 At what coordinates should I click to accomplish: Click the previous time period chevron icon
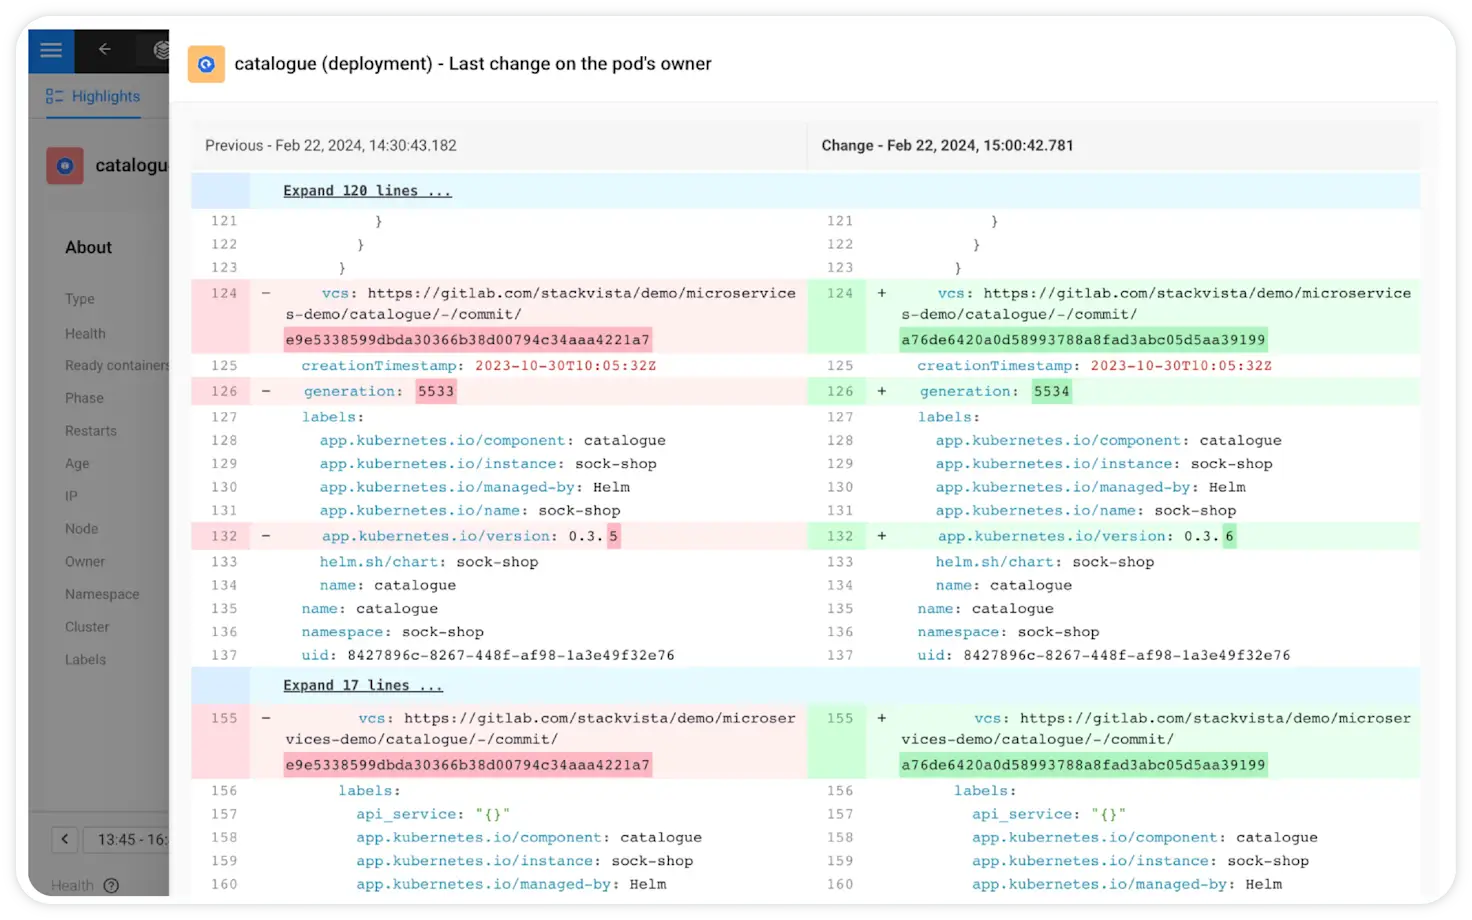pos(64,839)
